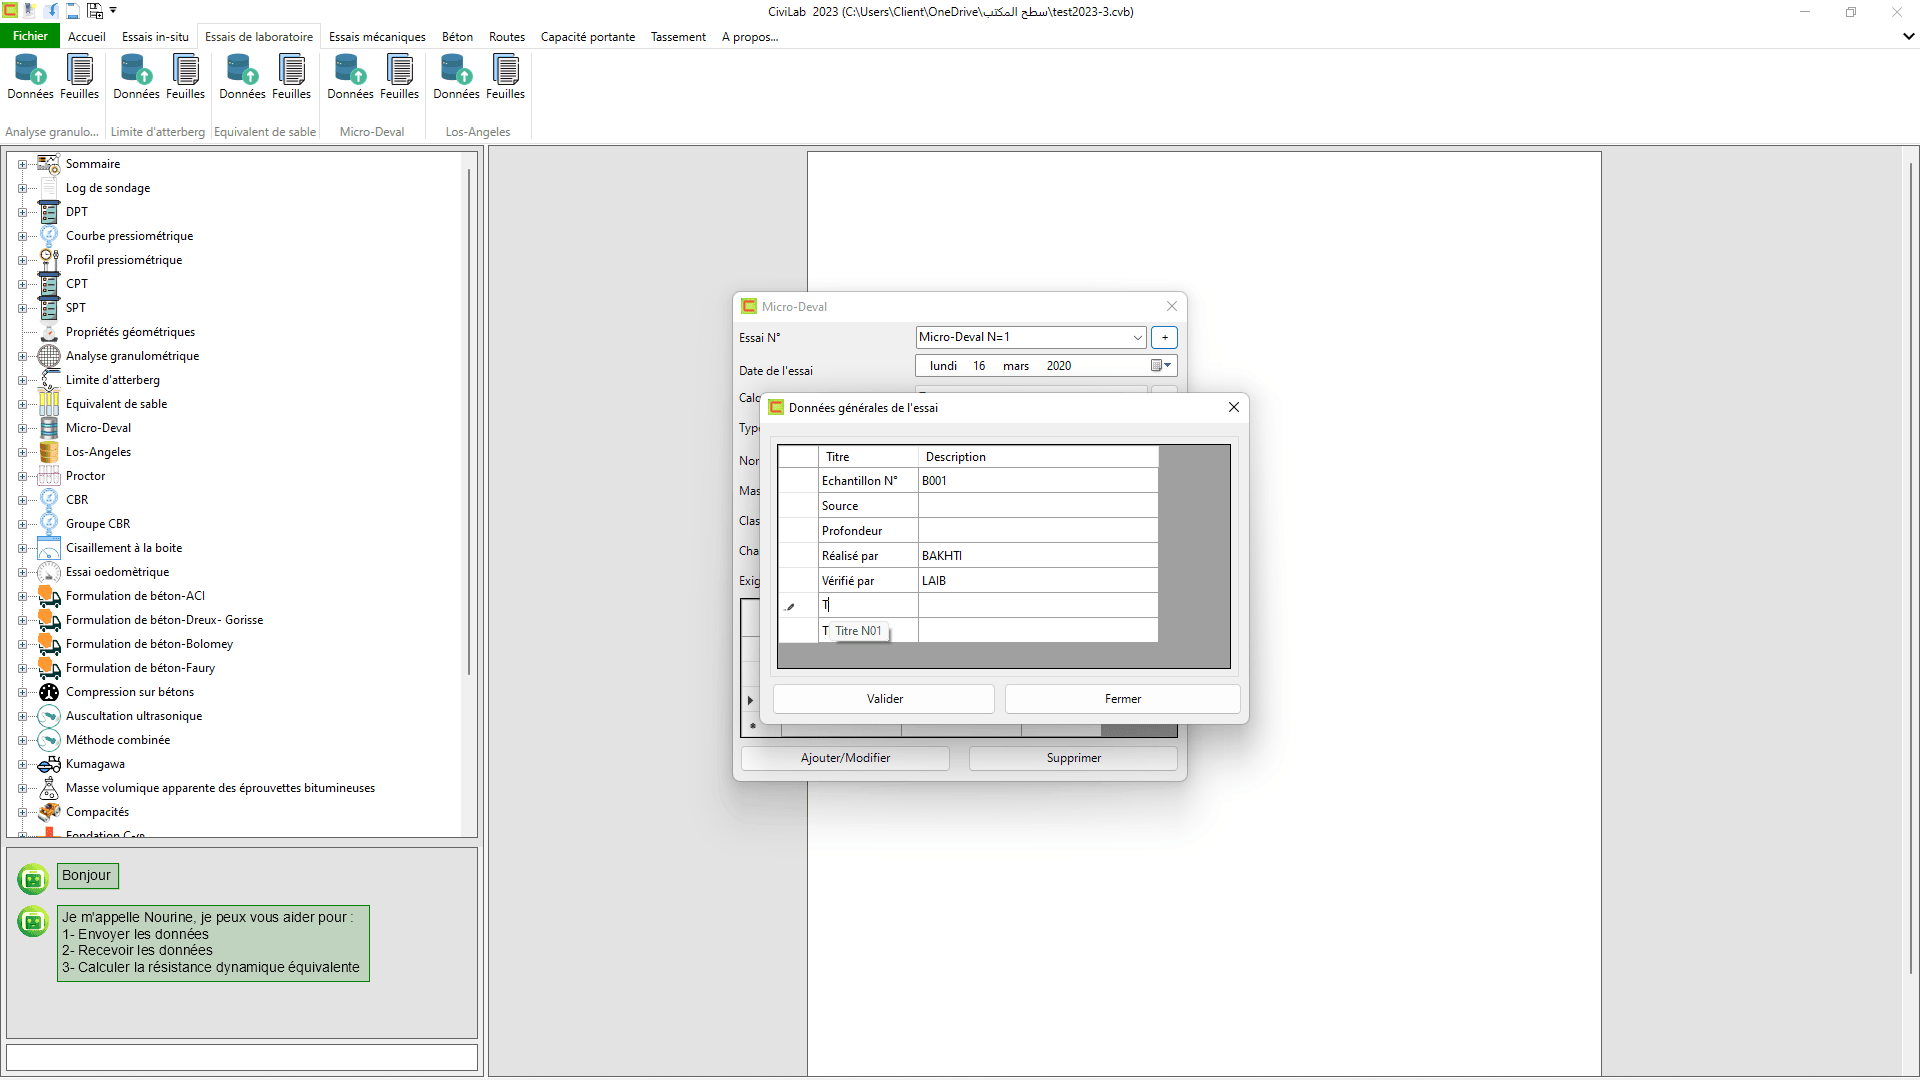This screenshot has height=1080, width=1920.
Task: Open the Fichier menu
Action: click(x=30, y=36)
